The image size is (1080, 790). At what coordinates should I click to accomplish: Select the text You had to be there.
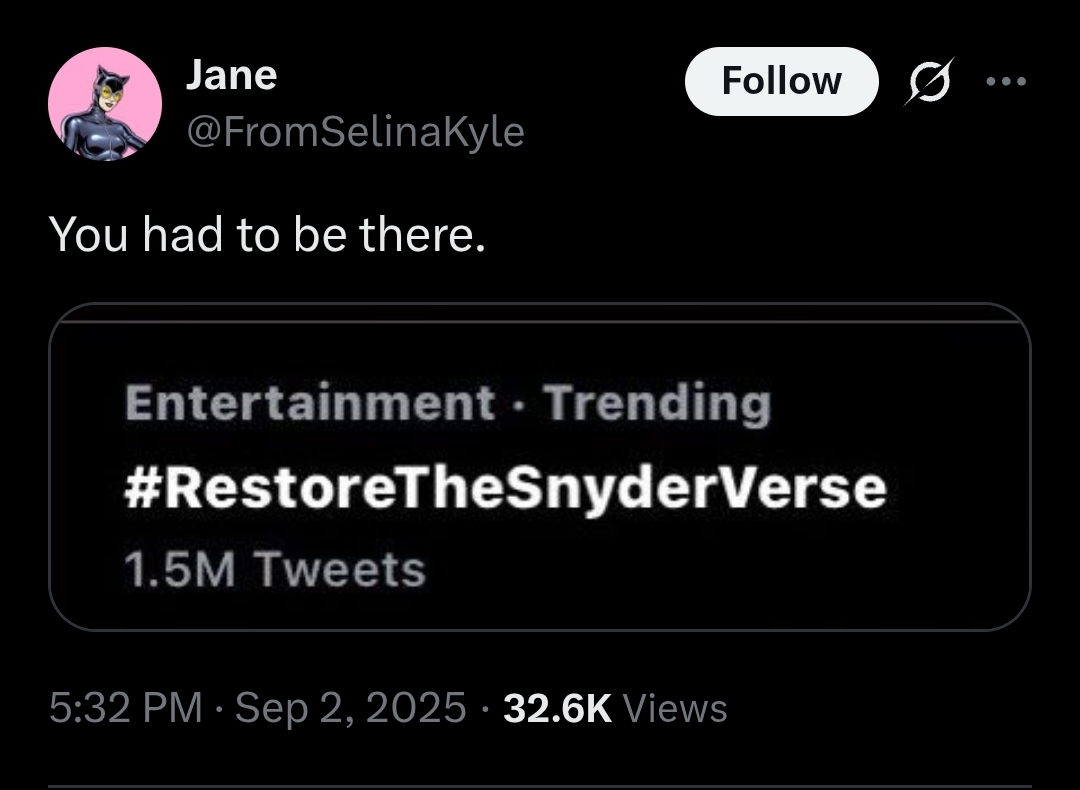pyautogui.click(x=267, y=234)
